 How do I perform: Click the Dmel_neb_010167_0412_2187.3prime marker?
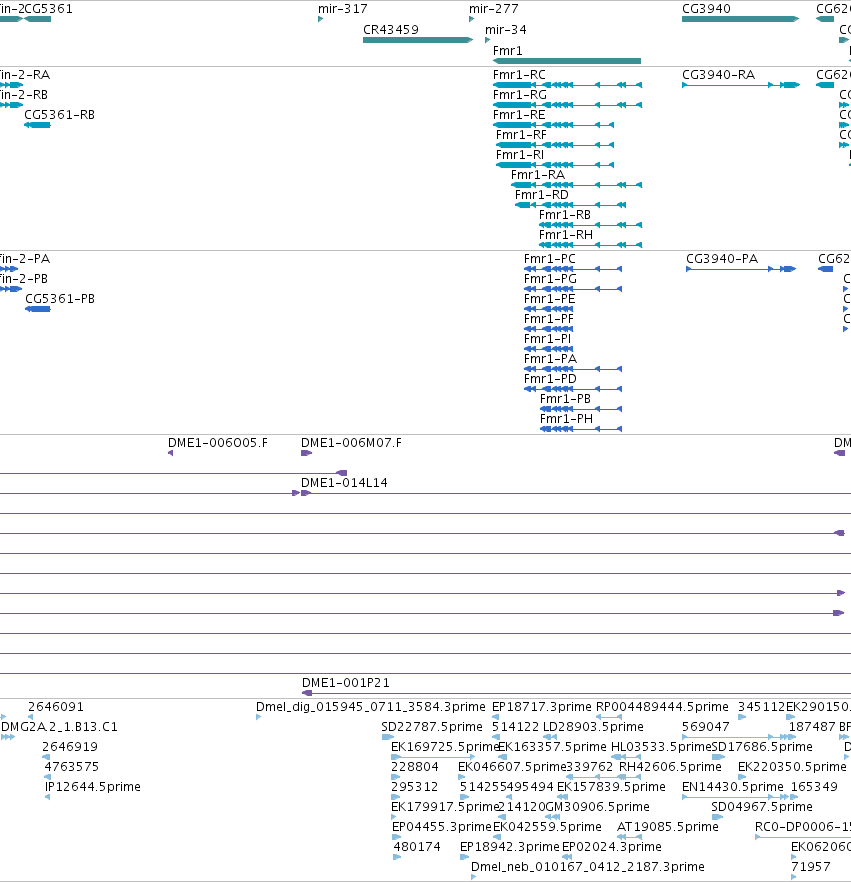(474, 877)
